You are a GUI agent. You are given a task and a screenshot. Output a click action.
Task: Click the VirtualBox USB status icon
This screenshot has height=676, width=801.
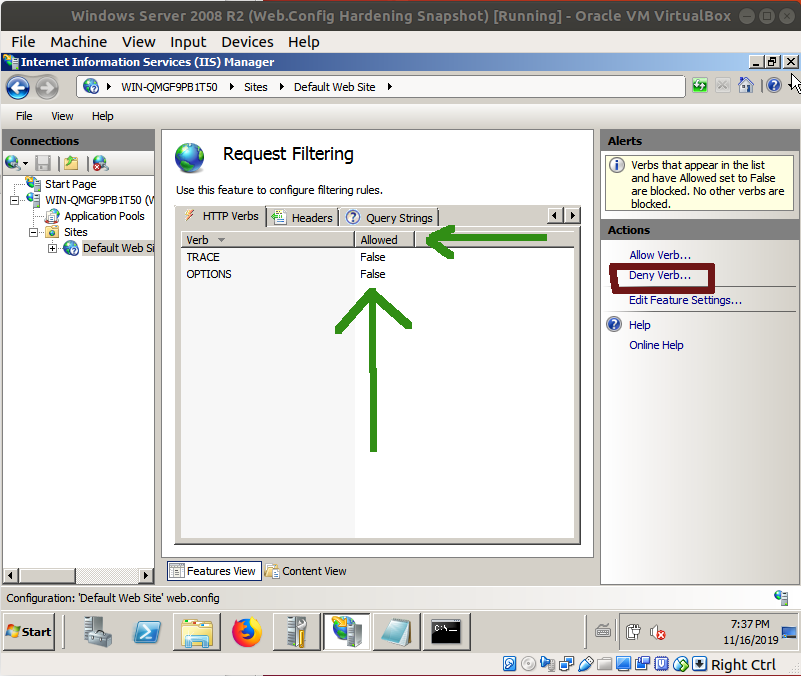pyautogui.click(x=585, y=664)
